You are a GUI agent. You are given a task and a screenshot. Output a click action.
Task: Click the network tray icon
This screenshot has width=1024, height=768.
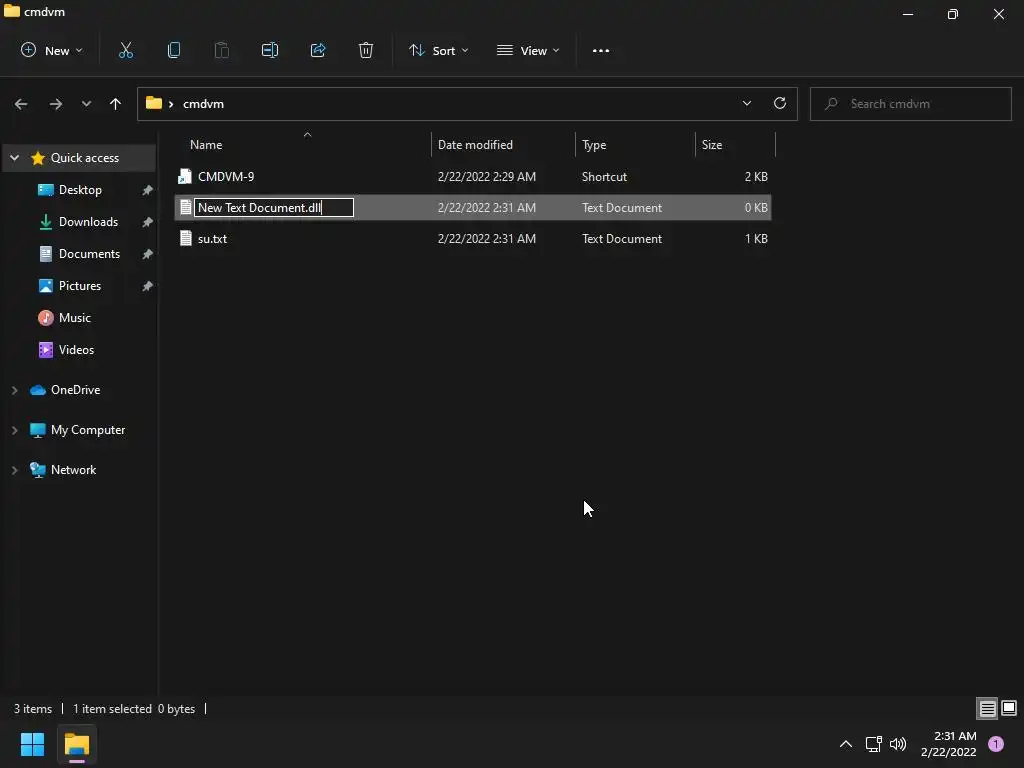point(874,744)
